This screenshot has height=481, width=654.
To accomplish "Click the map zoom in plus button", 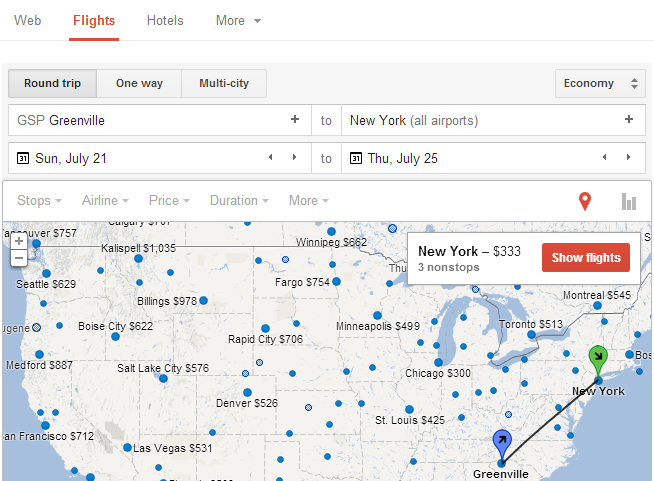I will [19, 241].
